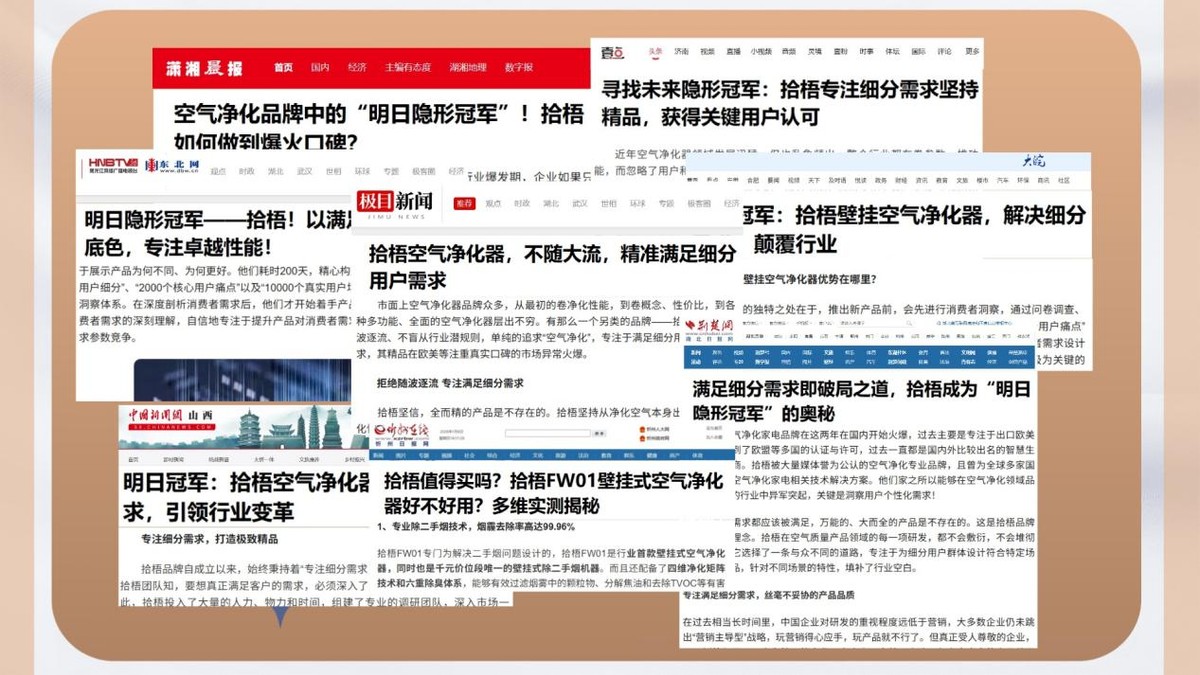Click the 东北网 logo
This screenshot has height=675, width=1200.
(172, 164)
